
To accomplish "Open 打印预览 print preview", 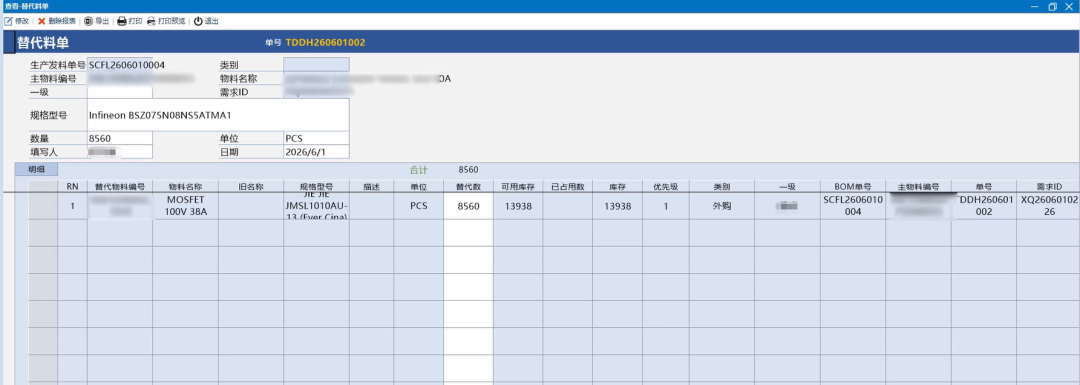I will [166, 21].
